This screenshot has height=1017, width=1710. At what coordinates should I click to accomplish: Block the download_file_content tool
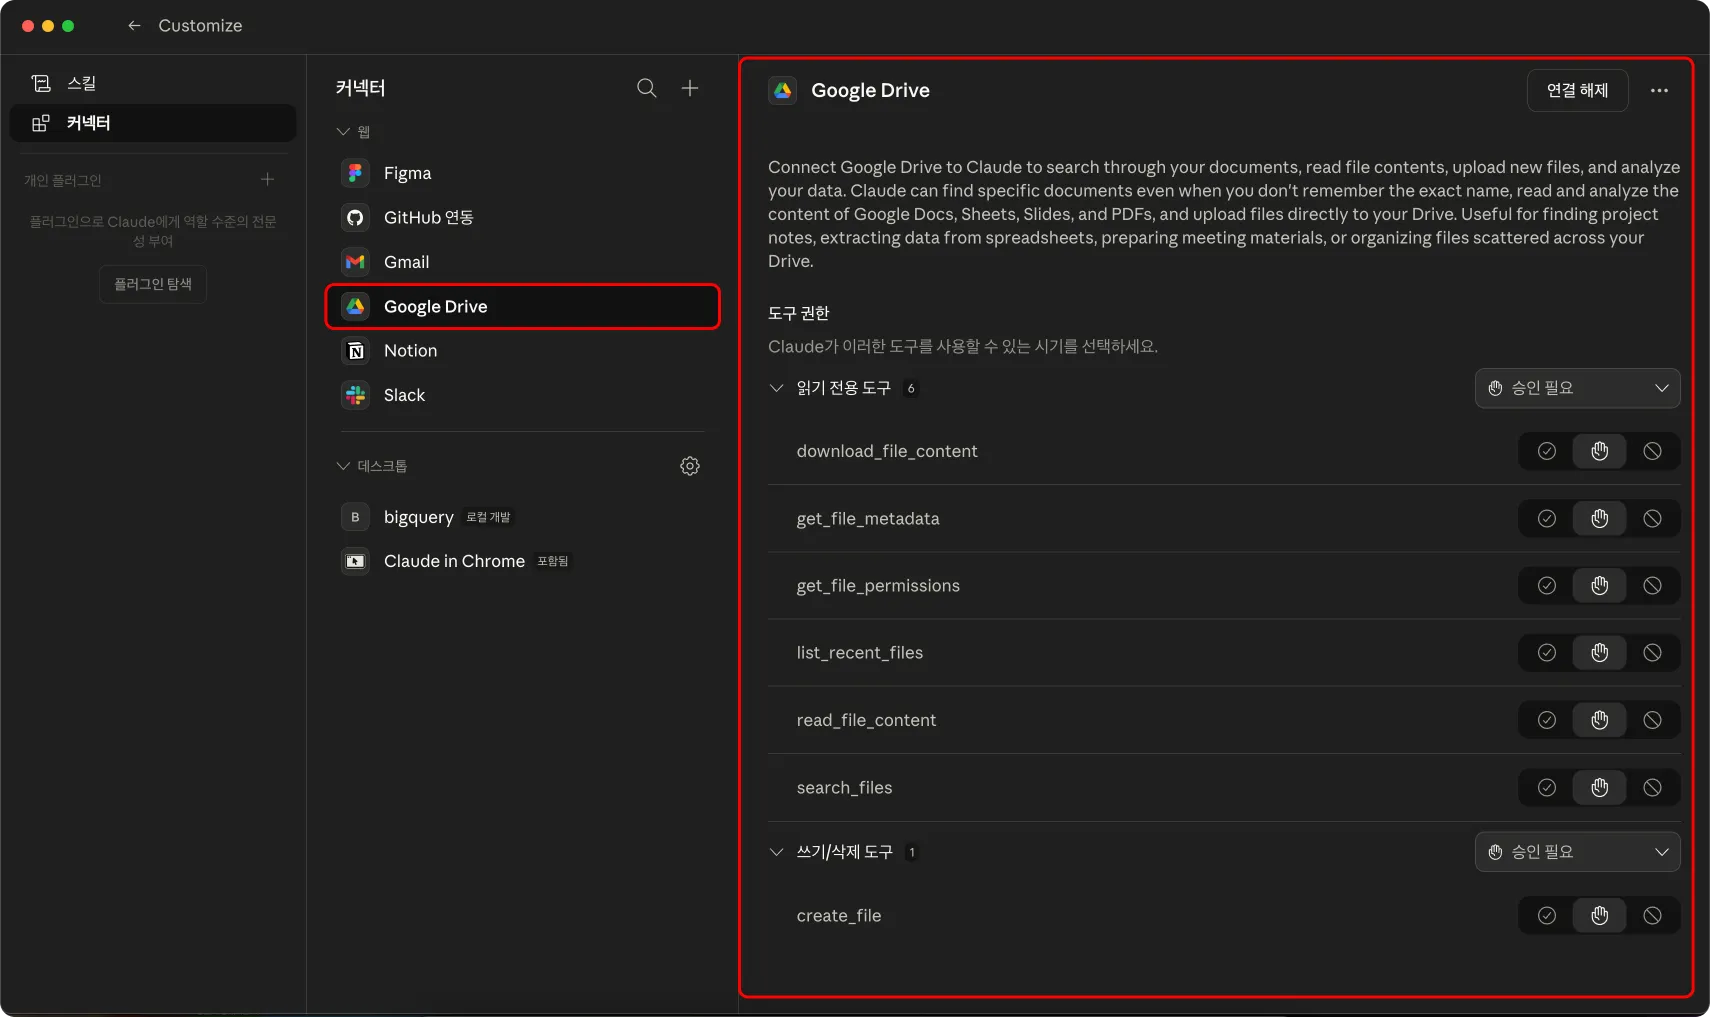tap(1652, 451)
